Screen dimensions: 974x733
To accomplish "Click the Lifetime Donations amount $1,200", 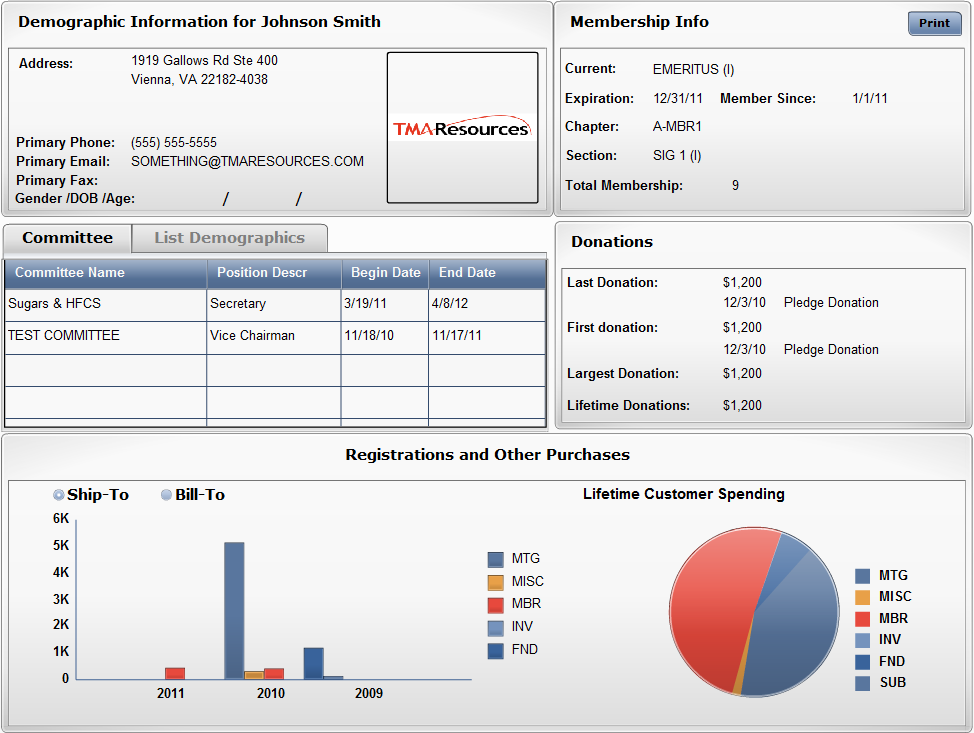I will point(742,406).
